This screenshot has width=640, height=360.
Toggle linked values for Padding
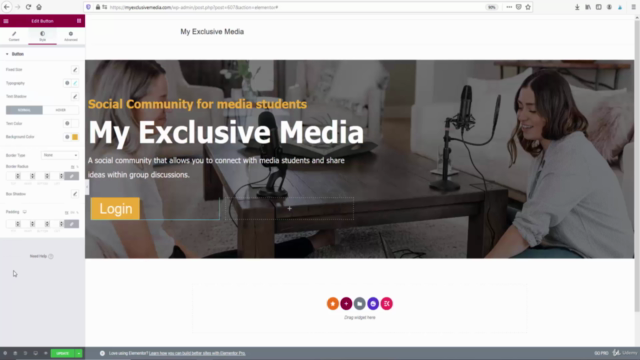click(71, 224)
